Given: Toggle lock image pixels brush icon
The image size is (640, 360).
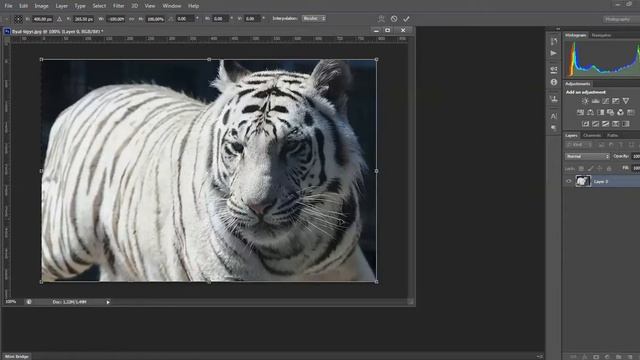Looking at the screenshot, I should (x=591, y=169).
